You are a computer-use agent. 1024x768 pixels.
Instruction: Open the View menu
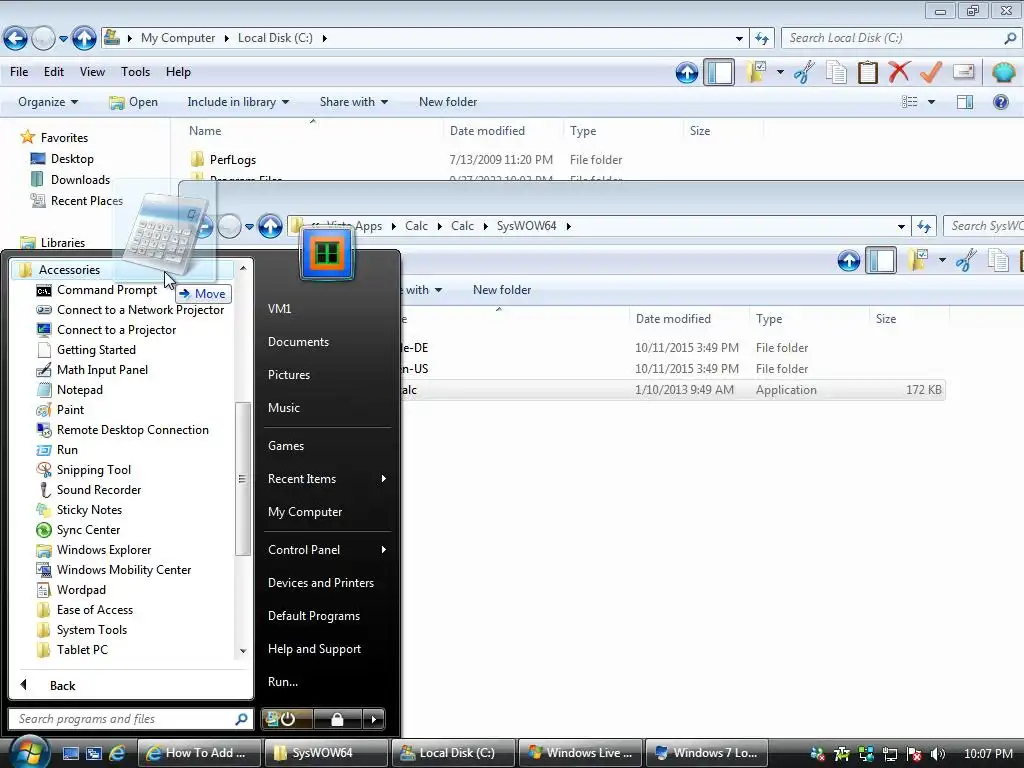92,72
